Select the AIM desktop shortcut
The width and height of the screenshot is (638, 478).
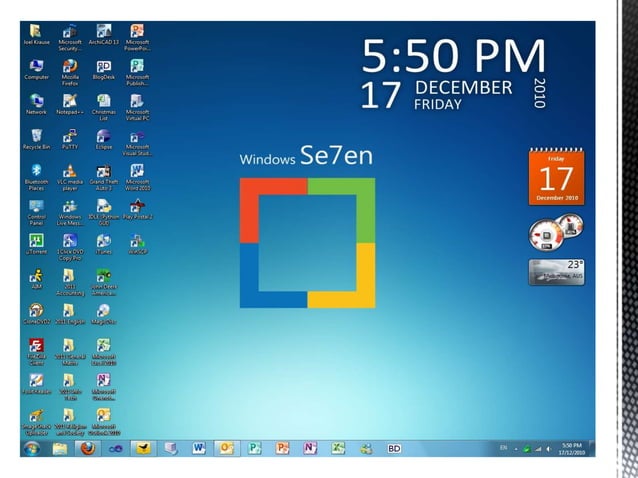coord(36,279)
